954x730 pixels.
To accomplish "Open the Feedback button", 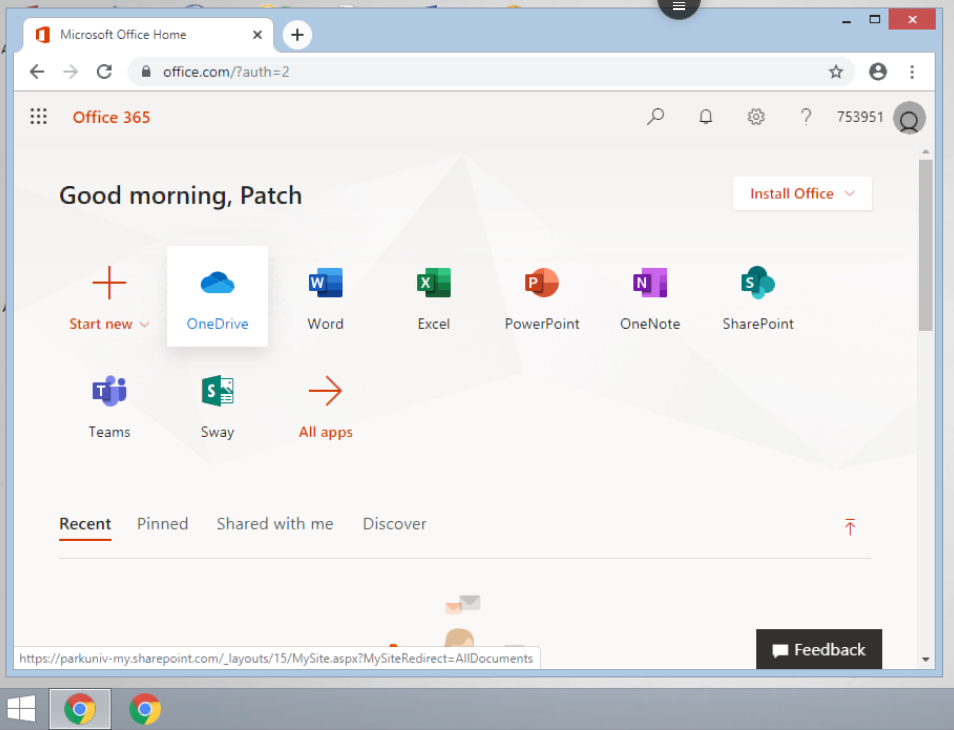I will pyautogui.click(x=819, y=649).
